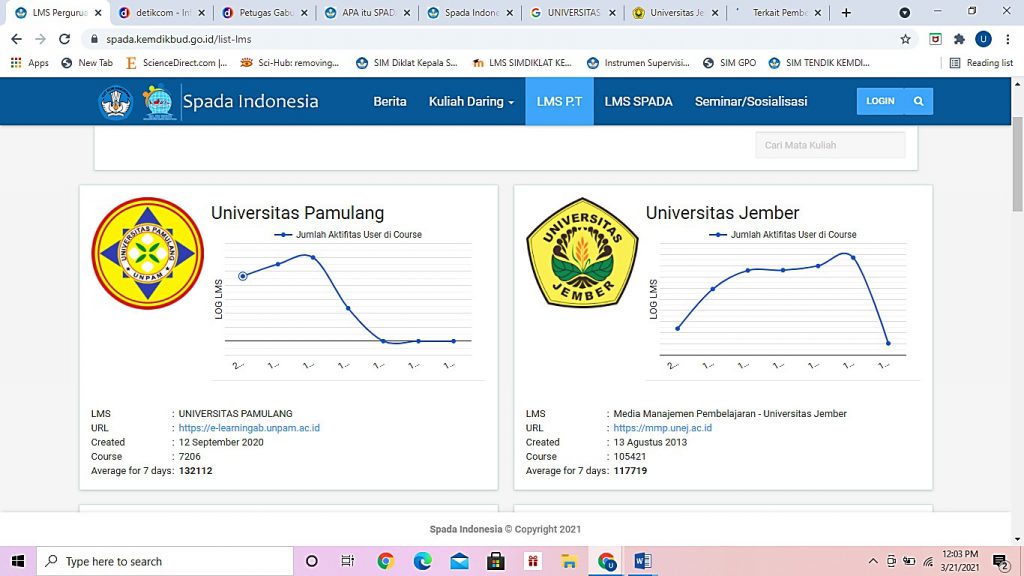
Task: Bookmark this page with the star icon
Action: click(905, 39)
